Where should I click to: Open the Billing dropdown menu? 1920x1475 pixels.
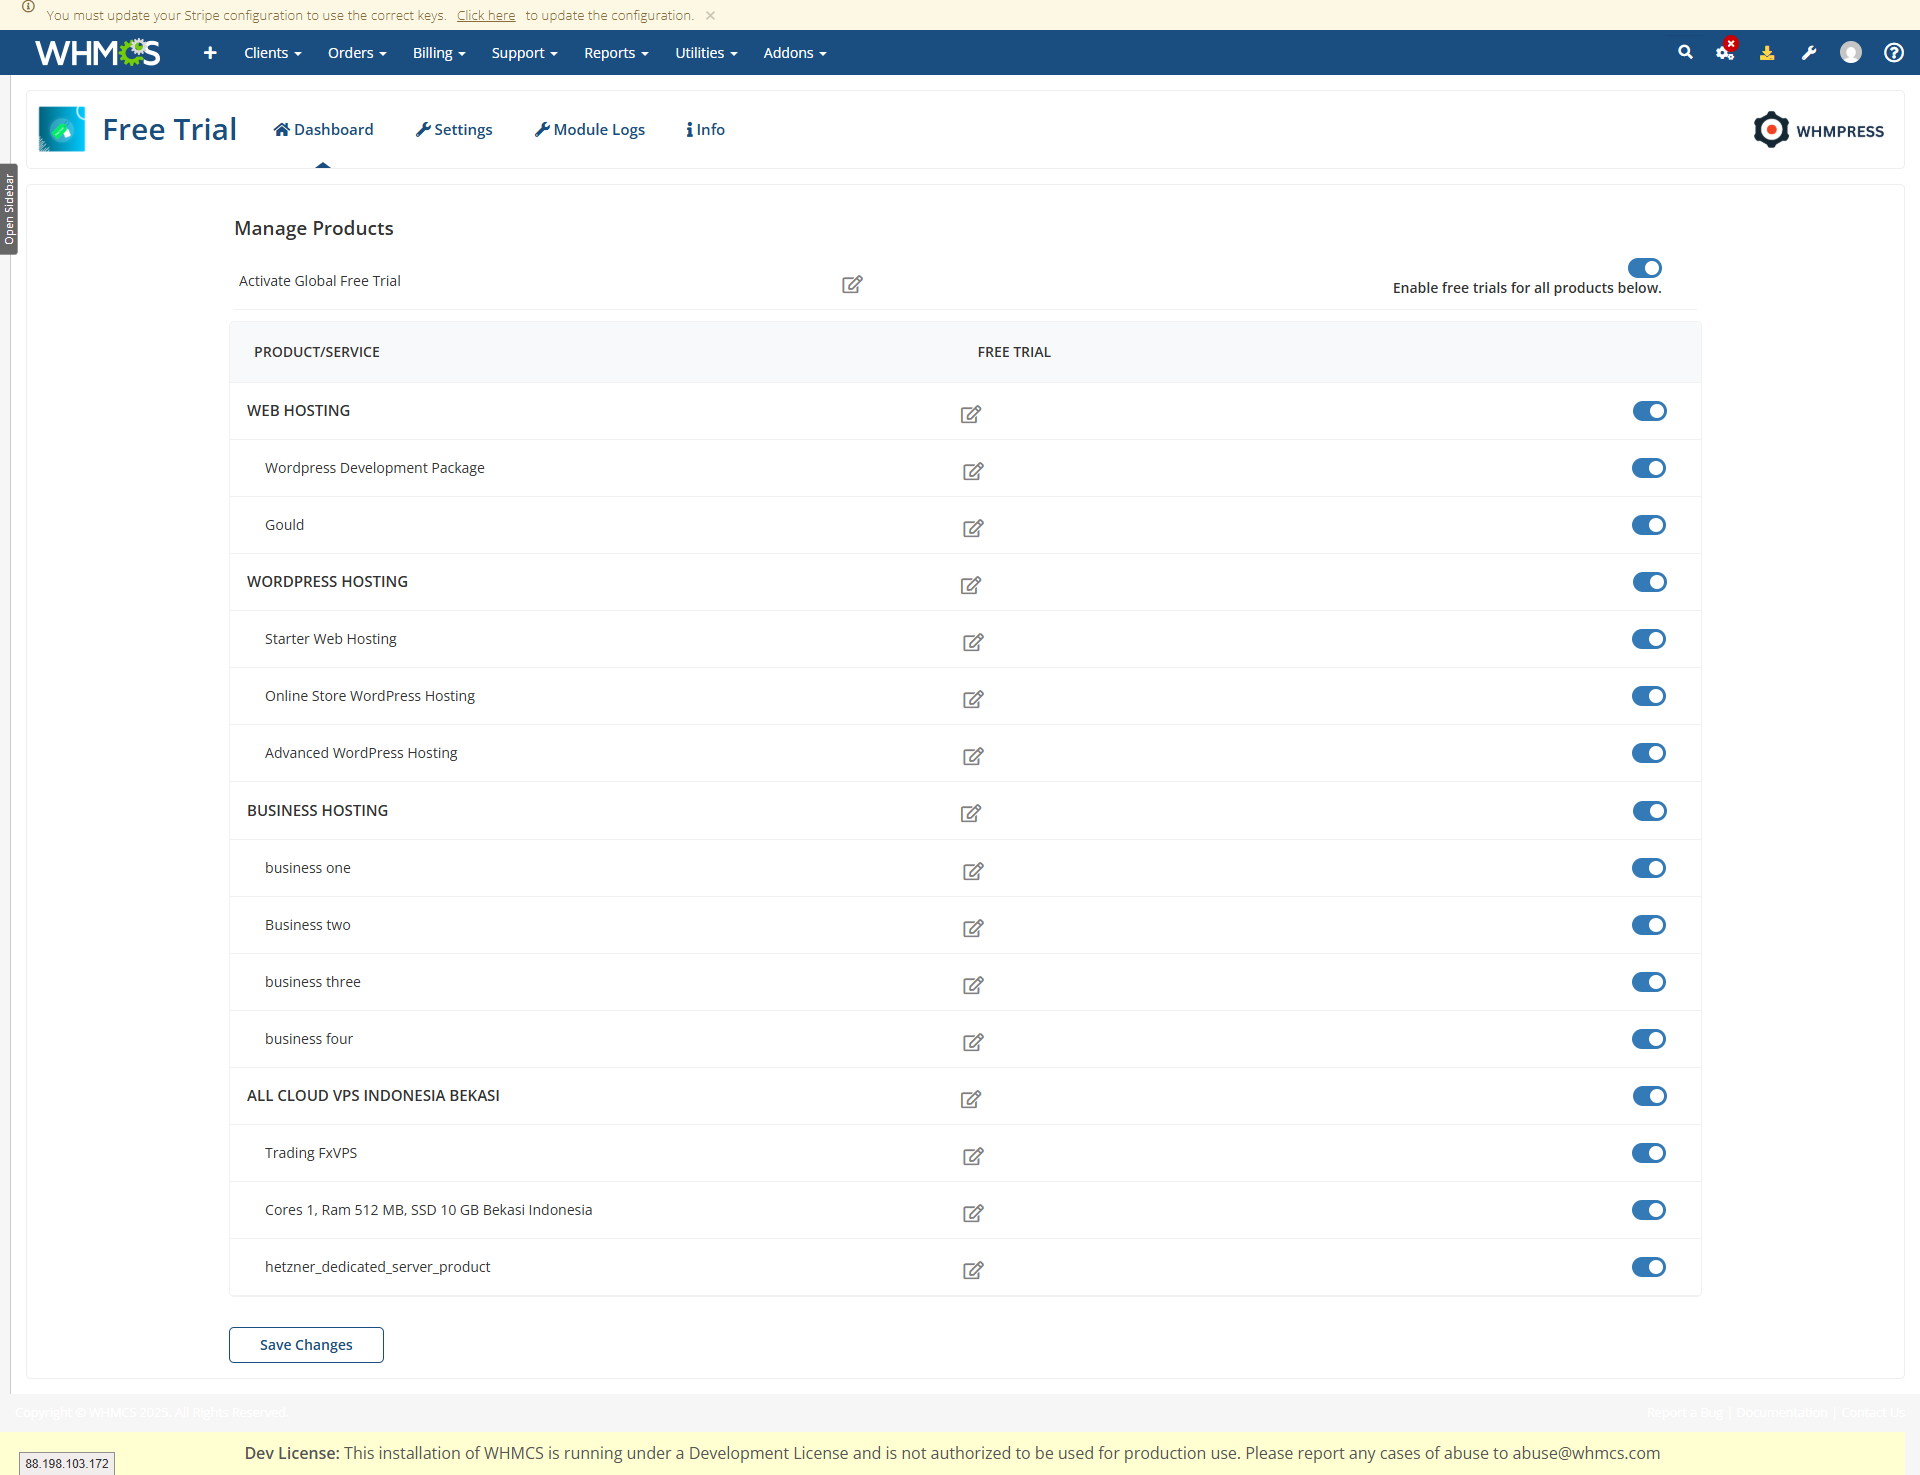pyautogui.click(x=439, y=53)
